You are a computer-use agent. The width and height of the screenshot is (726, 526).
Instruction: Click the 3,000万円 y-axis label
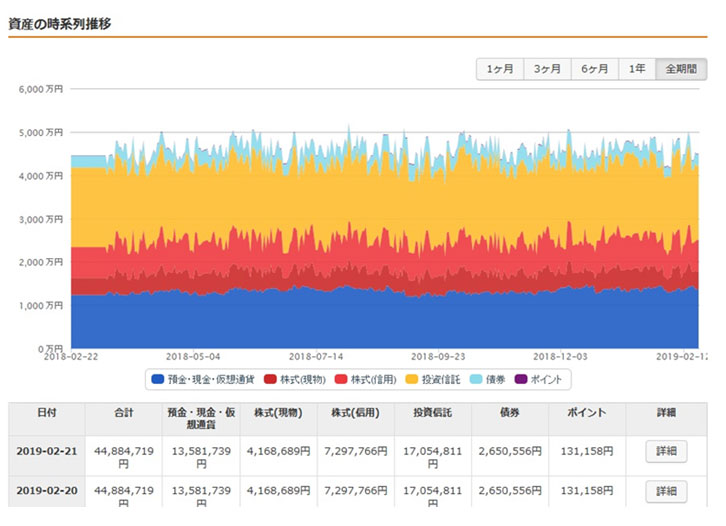tap(41, 219)
